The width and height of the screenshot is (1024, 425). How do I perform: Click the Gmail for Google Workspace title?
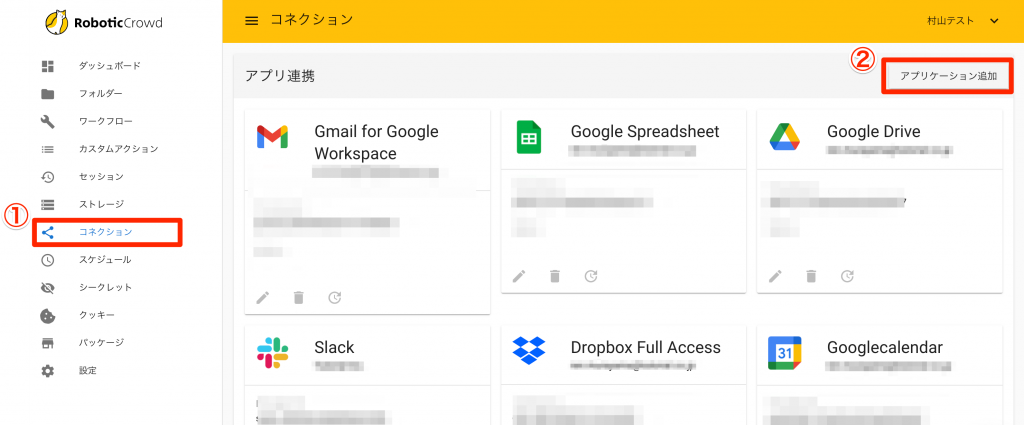[x=376, y=142]
